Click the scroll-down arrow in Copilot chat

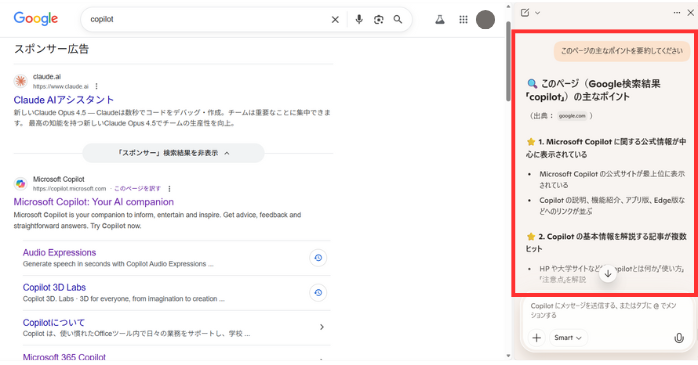point(608,274)
